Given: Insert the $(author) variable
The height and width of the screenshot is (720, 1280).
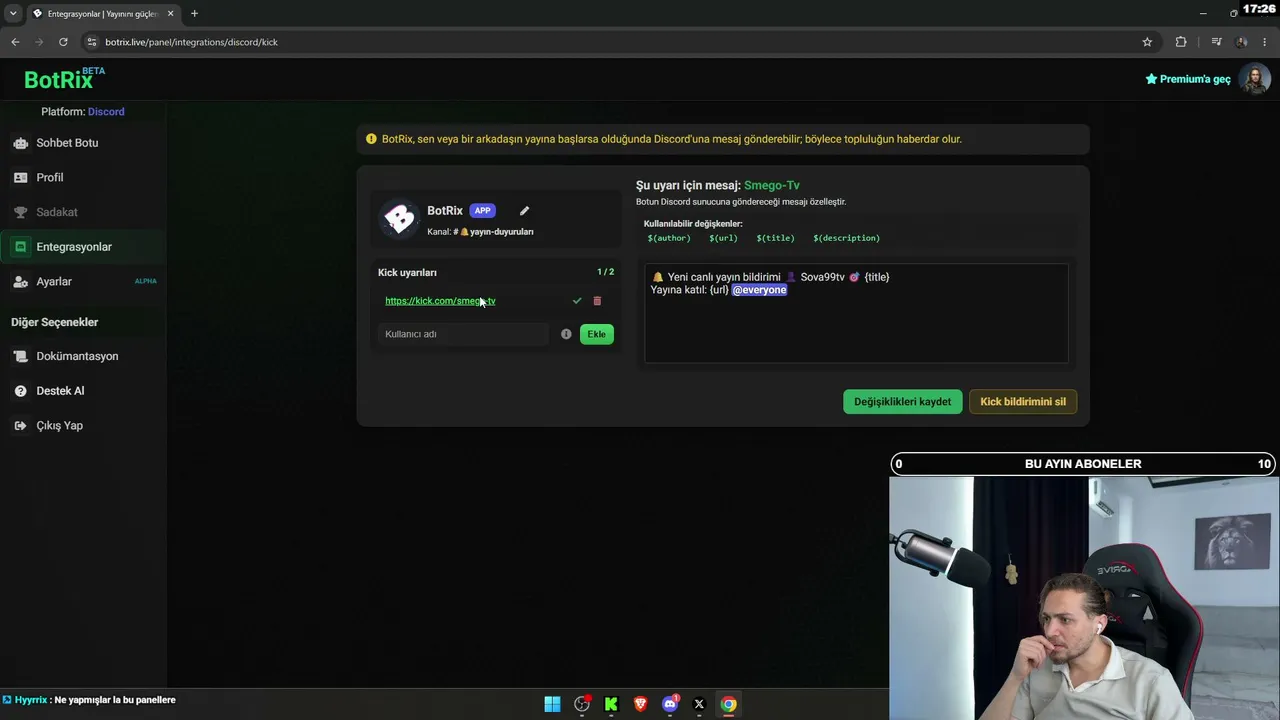Looking at the screenshot, I should [669, 238].
